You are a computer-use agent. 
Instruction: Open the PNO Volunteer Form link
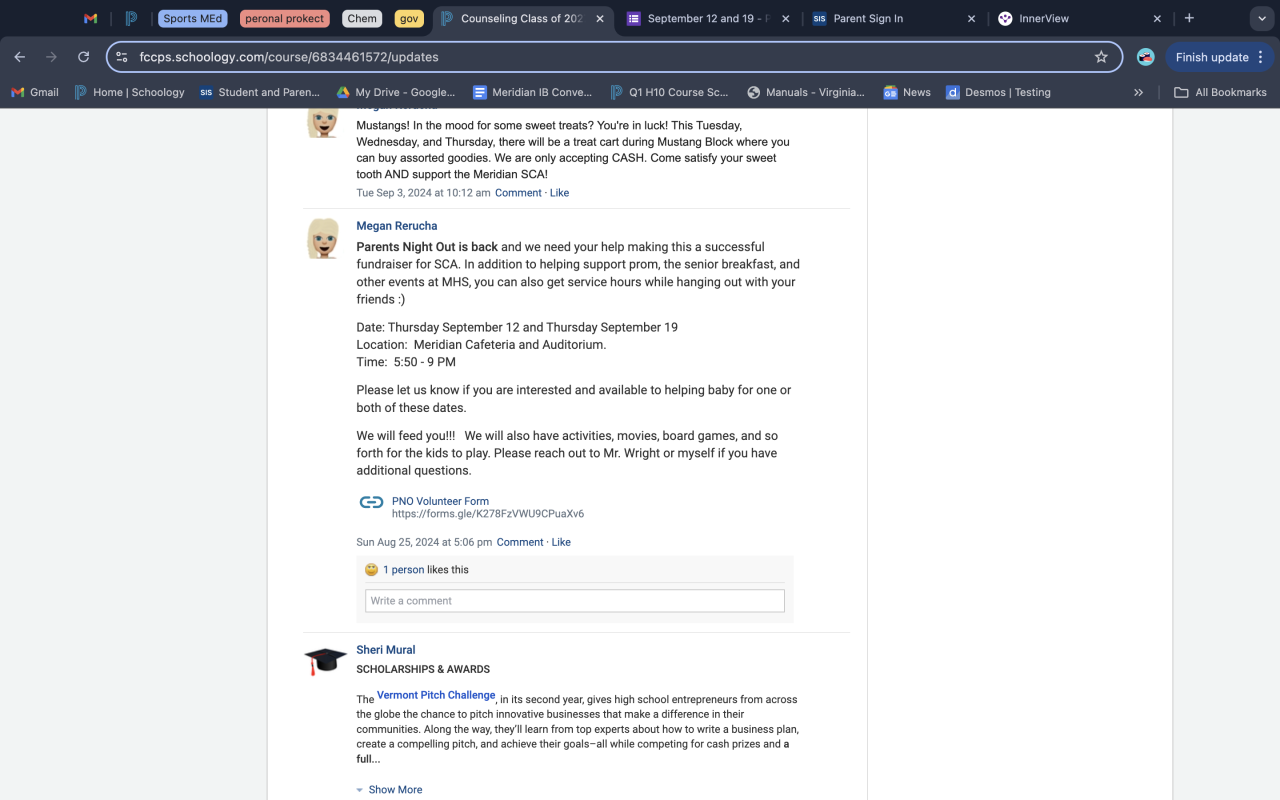click(x=440, y=501)
